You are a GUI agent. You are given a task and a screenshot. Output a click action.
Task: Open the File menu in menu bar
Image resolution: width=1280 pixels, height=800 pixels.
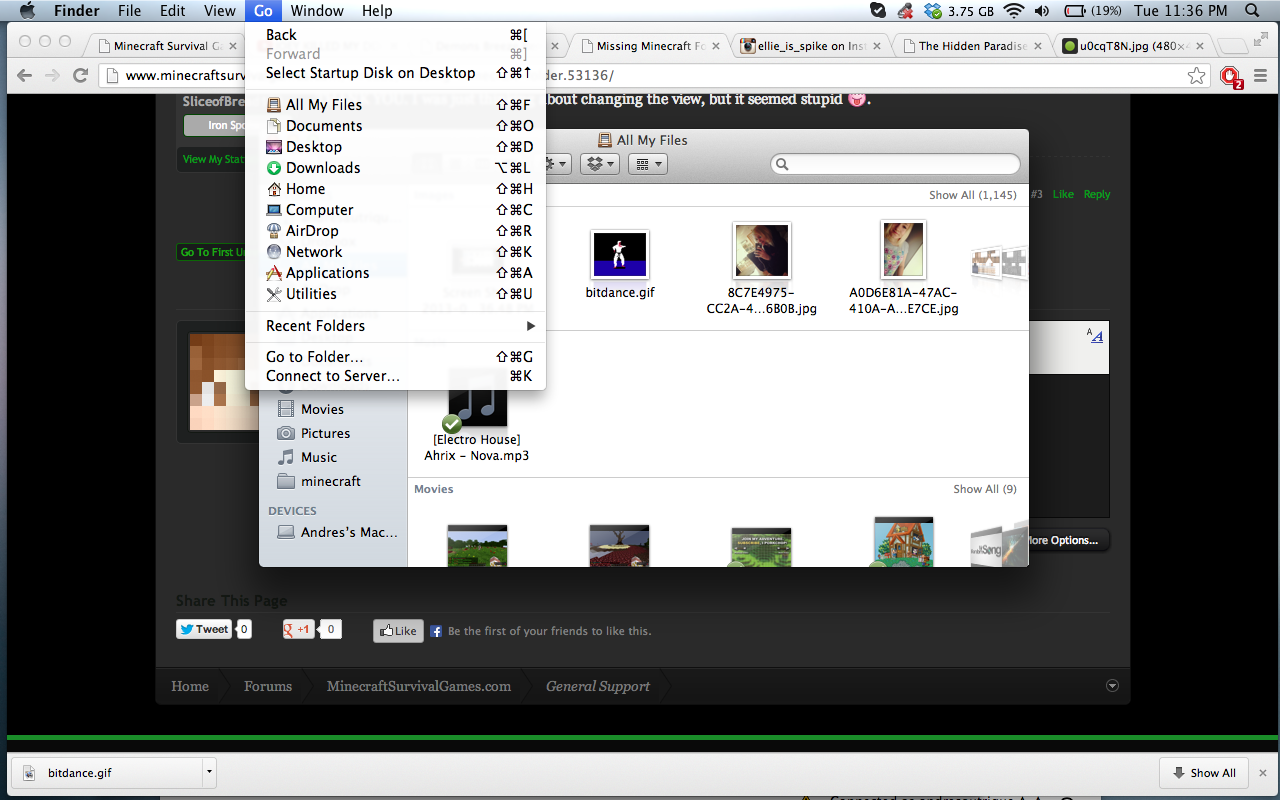[x=129, y=11]
